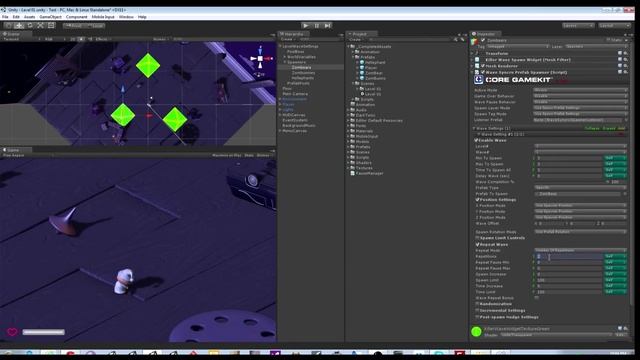Image resolution: width=640 pixels, height=360 pixels.
Task: Toggle the Incremental Settings checkbox
Action: pos(477,311)
